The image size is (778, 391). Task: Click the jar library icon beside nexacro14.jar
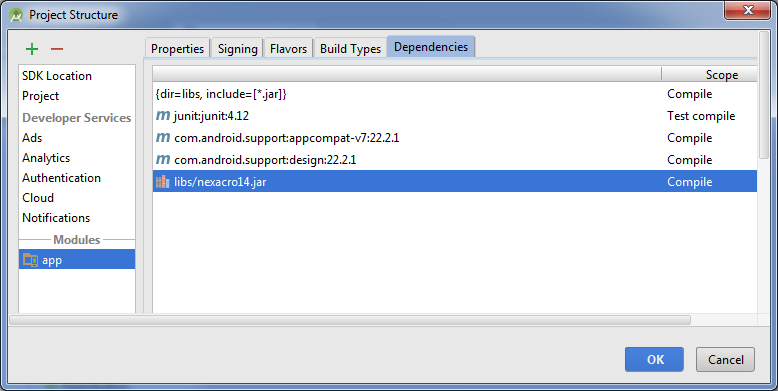click(x=163, y=182)
